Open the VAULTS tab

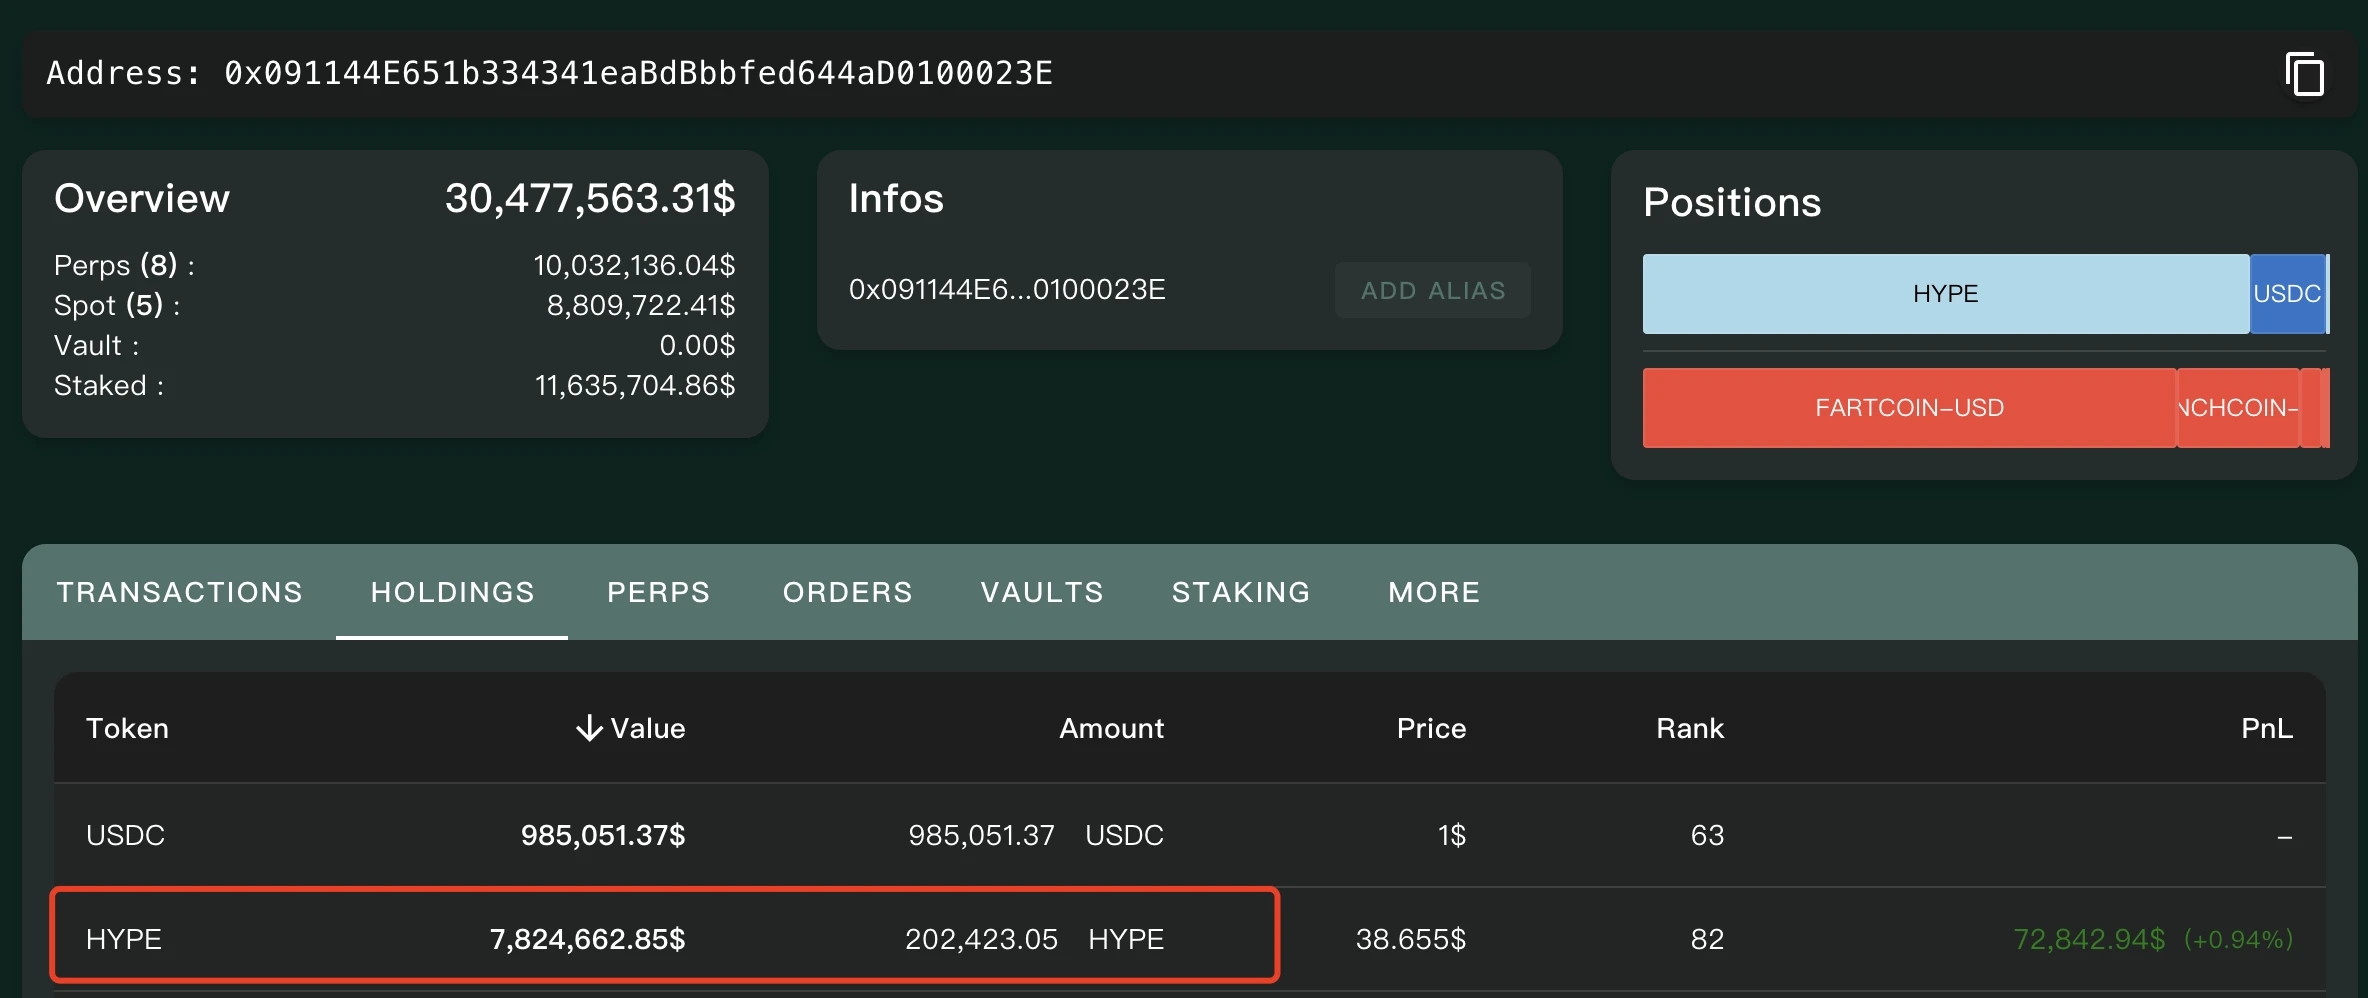coord(1040,592)
